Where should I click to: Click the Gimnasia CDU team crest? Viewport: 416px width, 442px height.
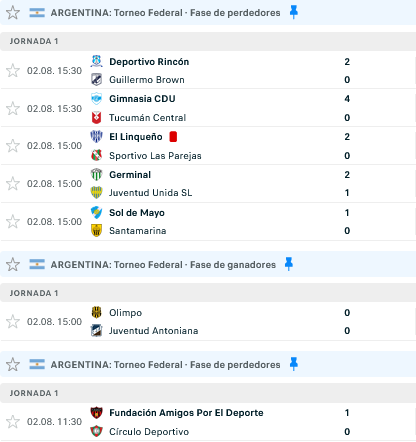(x=96, y=98)
